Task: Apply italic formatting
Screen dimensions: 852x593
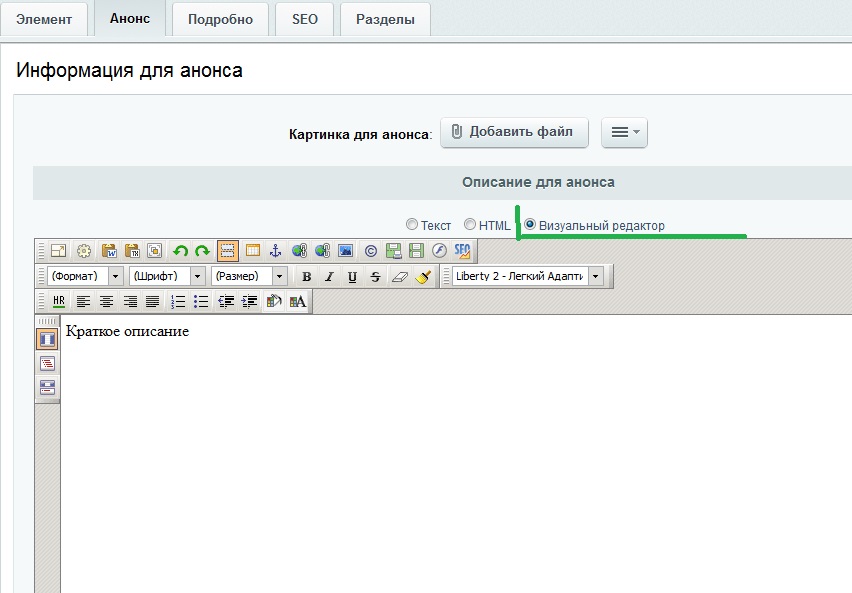Action: [329, 277]
